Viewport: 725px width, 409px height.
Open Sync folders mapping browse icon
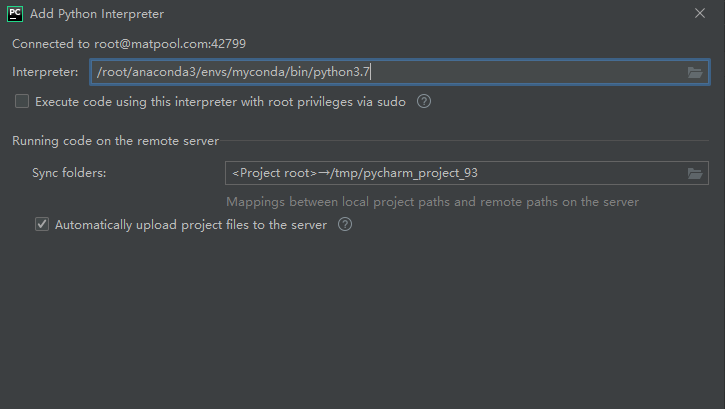pos(694,173)
